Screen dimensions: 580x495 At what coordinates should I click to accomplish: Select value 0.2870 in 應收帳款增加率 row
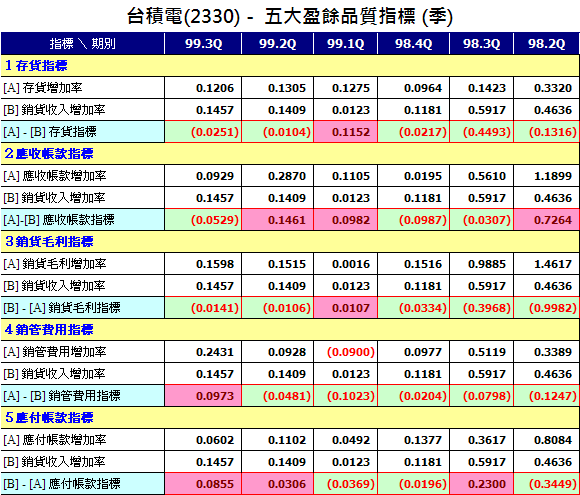coord(287,176)
